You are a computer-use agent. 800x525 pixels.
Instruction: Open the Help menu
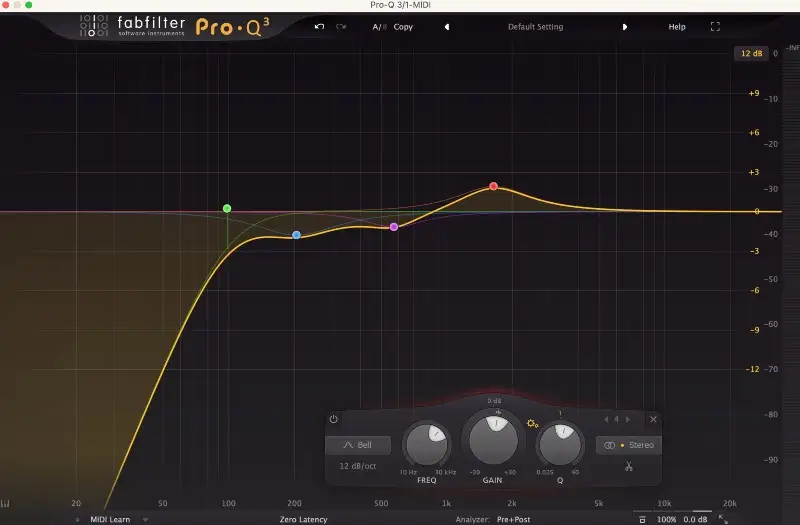coord(677,27)
